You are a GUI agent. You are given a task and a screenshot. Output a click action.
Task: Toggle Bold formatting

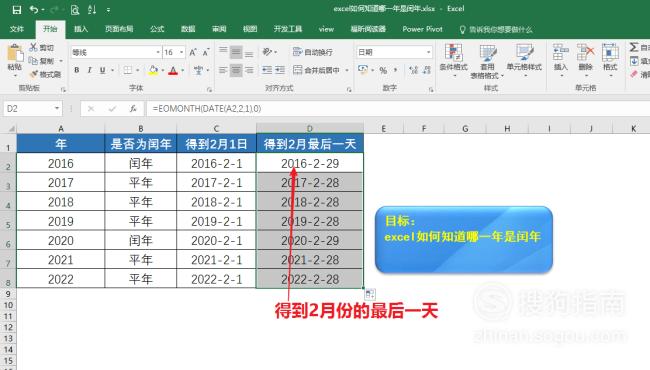pyautogui.click(x=77, y=70)
